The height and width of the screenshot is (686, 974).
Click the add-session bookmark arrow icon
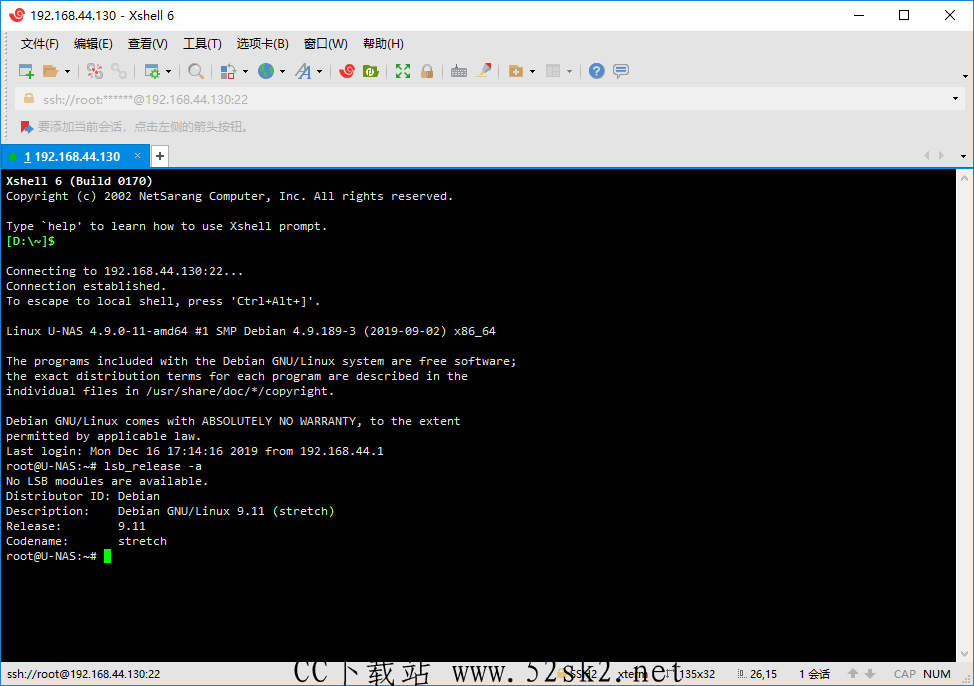(x=27, y=127)
